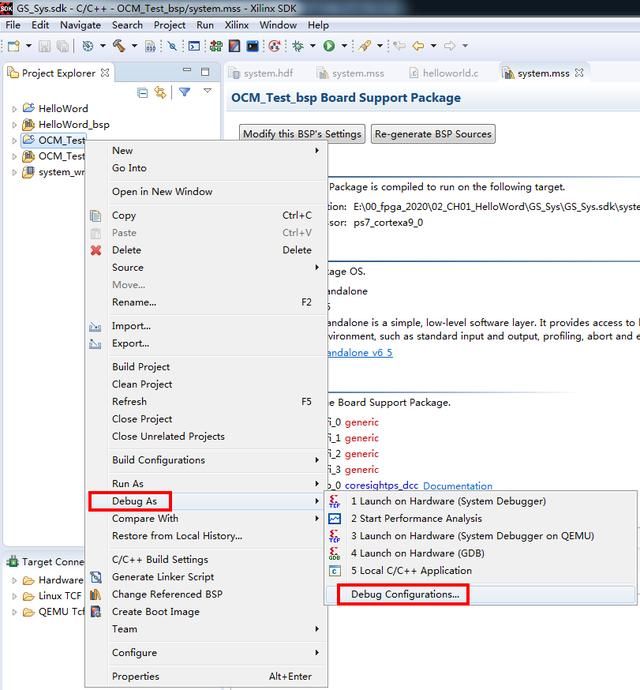Click the Change Referenced BSP icon

[x=96, y=595]
